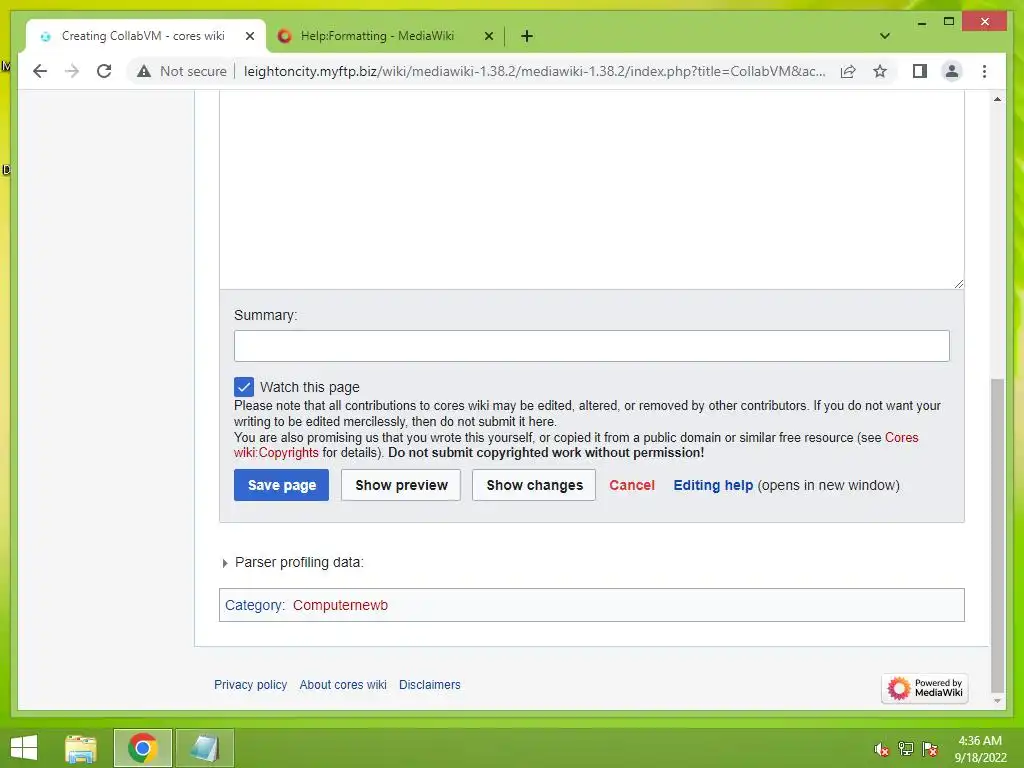Open the Chrome profile menu

952,71
